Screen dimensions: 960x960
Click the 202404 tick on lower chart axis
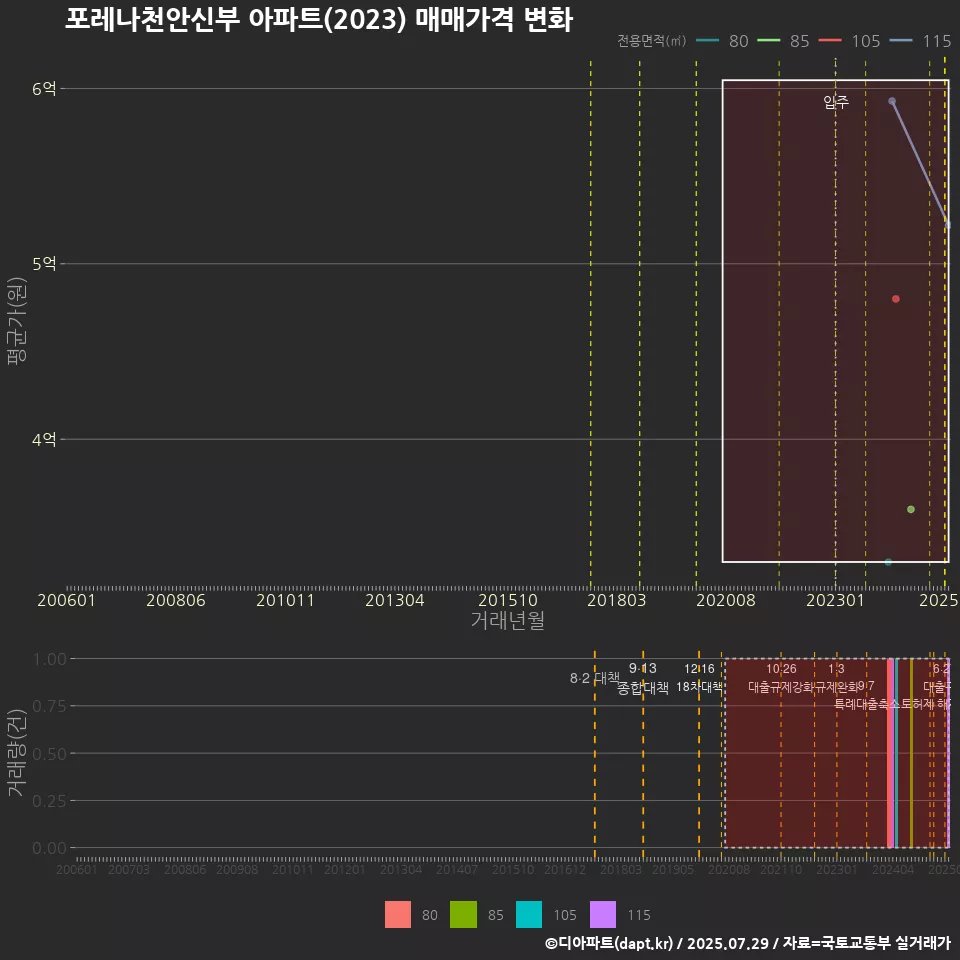click(x=893, y=869)
